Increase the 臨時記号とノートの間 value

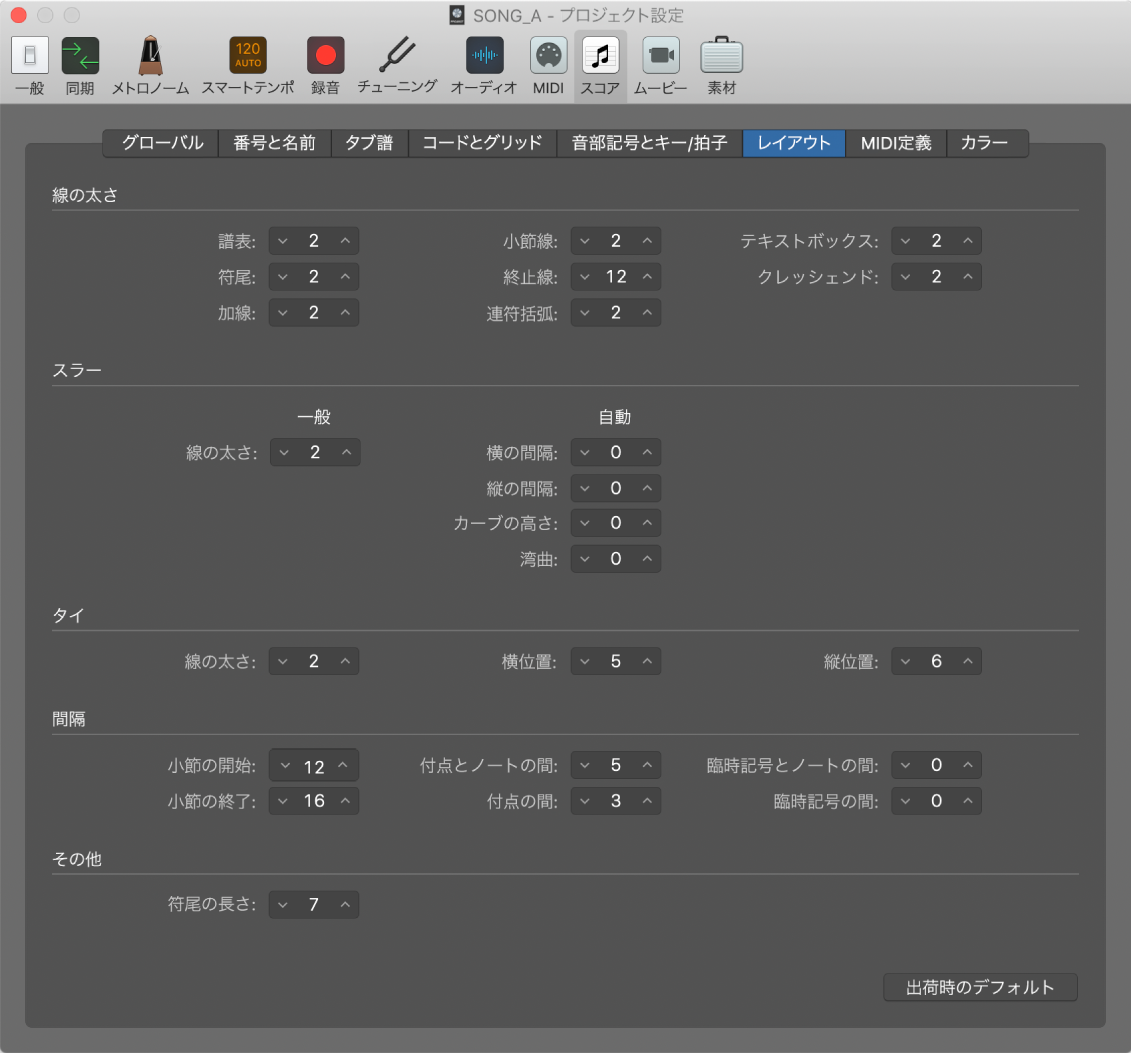click(x=968, y=765)
